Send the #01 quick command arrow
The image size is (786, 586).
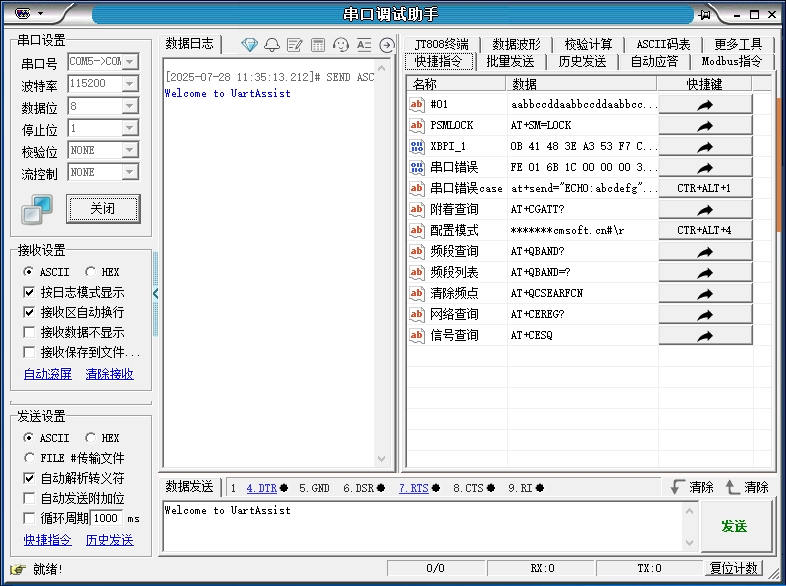click(705, 104)
